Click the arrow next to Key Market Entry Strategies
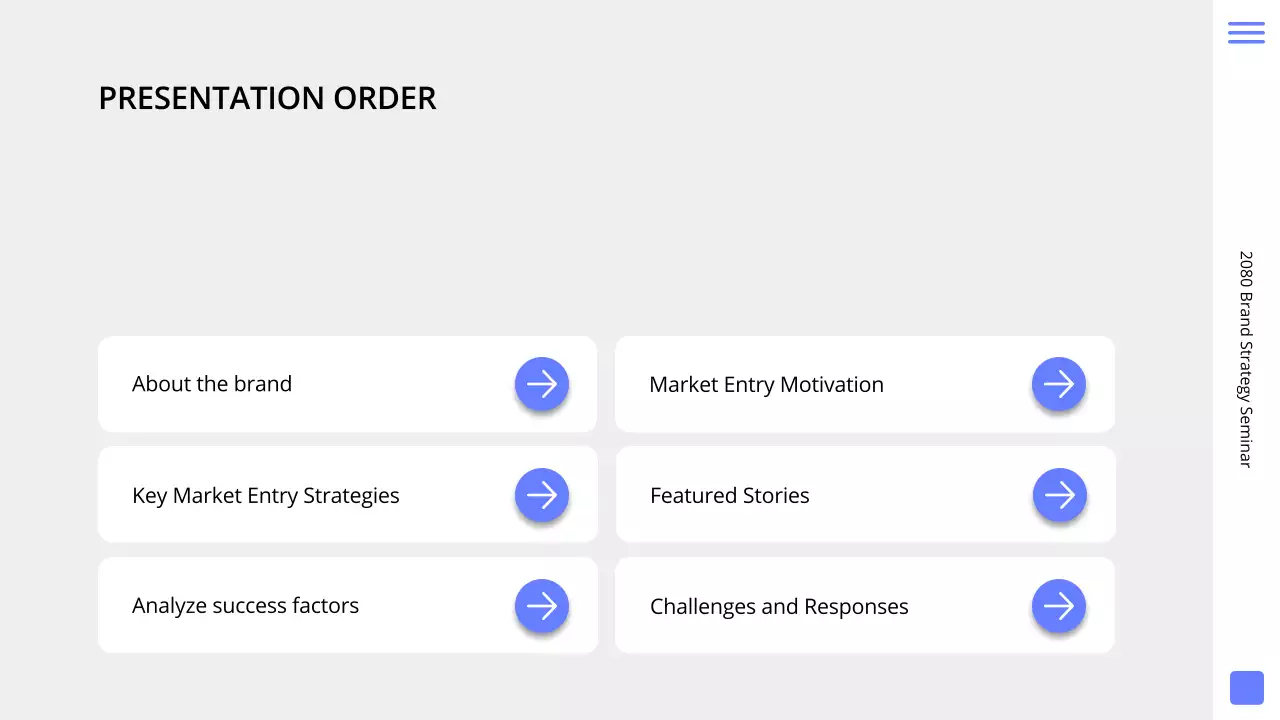The image size is (1280, 720). (x=542, y=495)
